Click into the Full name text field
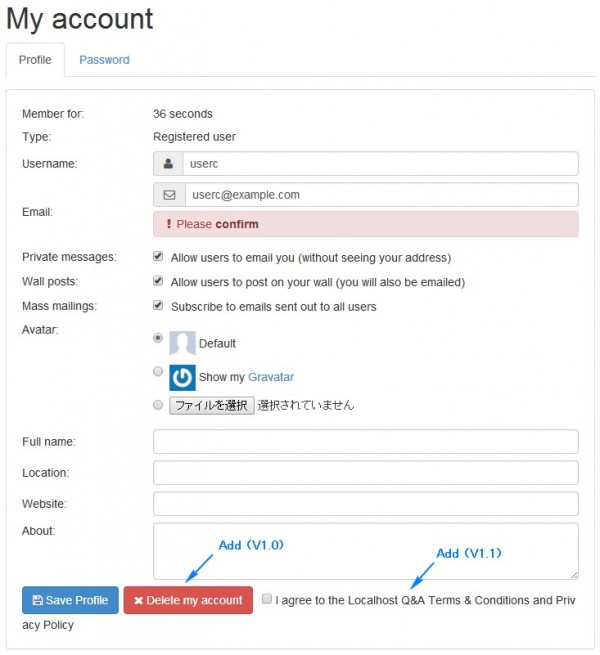The height and width of the screenshot is (655, 600). click(365, 442)
